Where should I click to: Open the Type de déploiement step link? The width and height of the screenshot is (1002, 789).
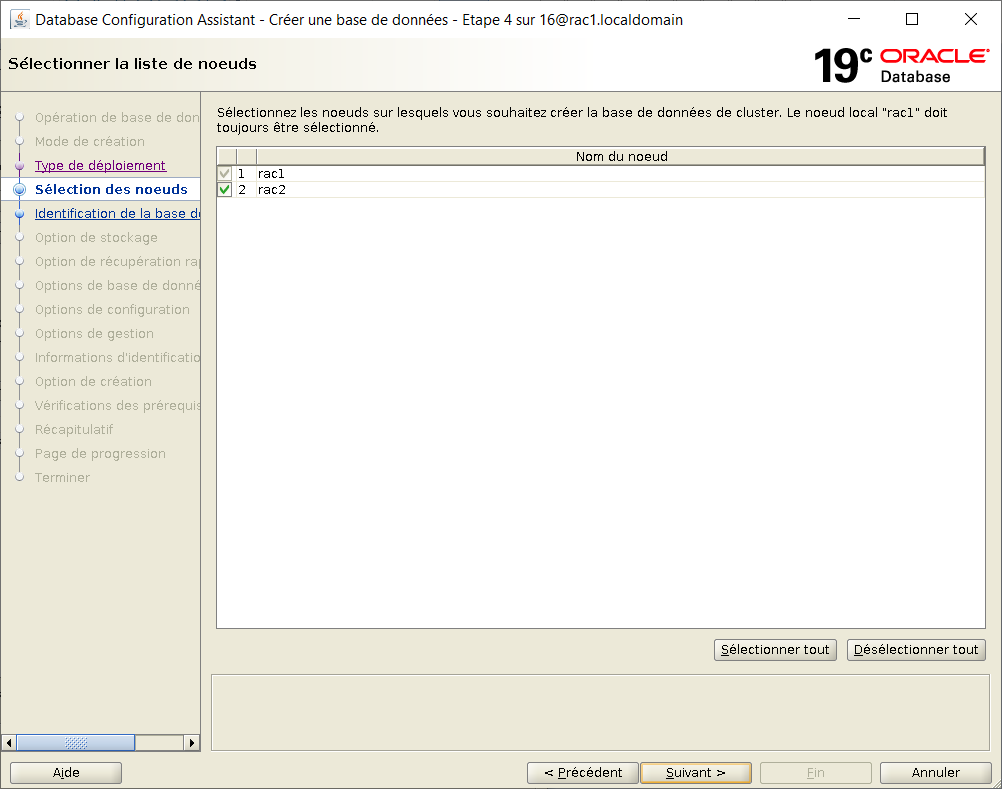[100, 165]
